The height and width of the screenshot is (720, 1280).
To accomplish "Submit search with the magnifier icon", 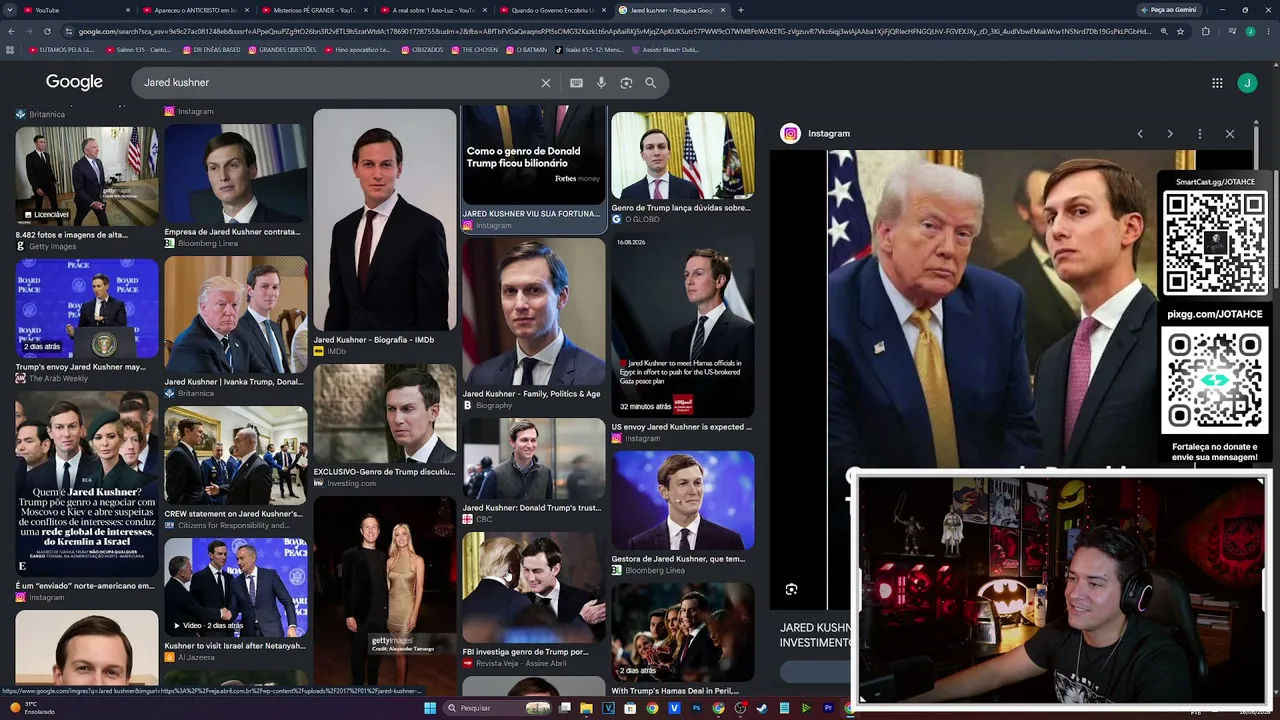I will point(651,83).
